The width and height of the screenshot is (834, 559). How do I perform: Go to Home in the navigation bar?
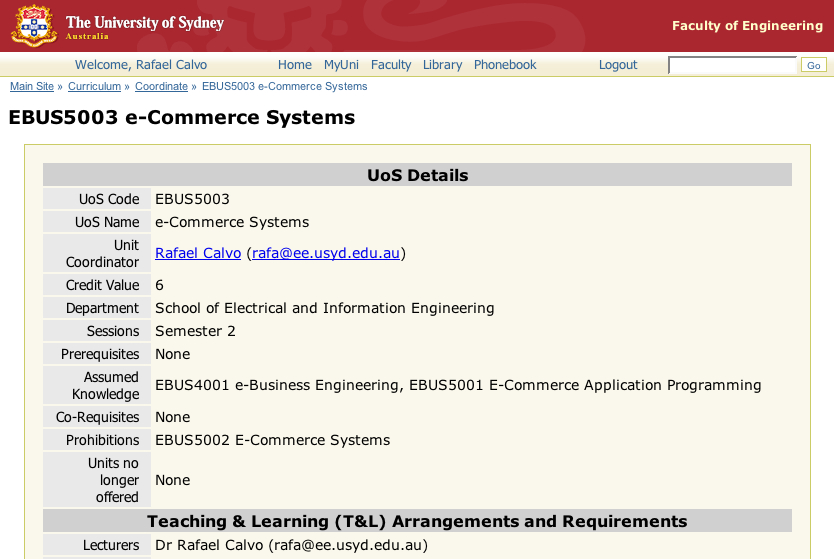coord(295,65)
